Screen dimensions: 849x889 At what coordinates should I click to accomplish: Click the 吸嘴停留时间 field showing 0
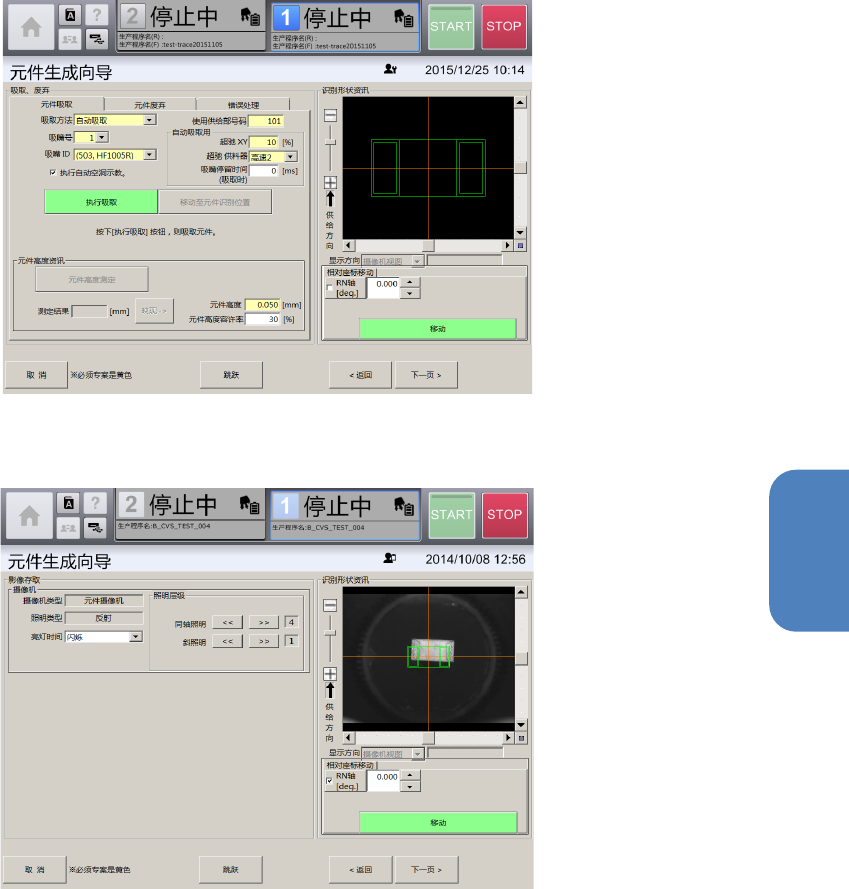click(264, 171)
